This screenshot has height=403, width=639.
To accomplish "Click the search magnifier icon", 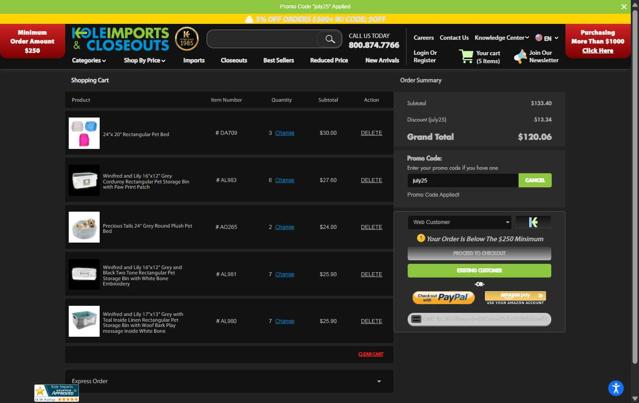I will coord(330,39).
